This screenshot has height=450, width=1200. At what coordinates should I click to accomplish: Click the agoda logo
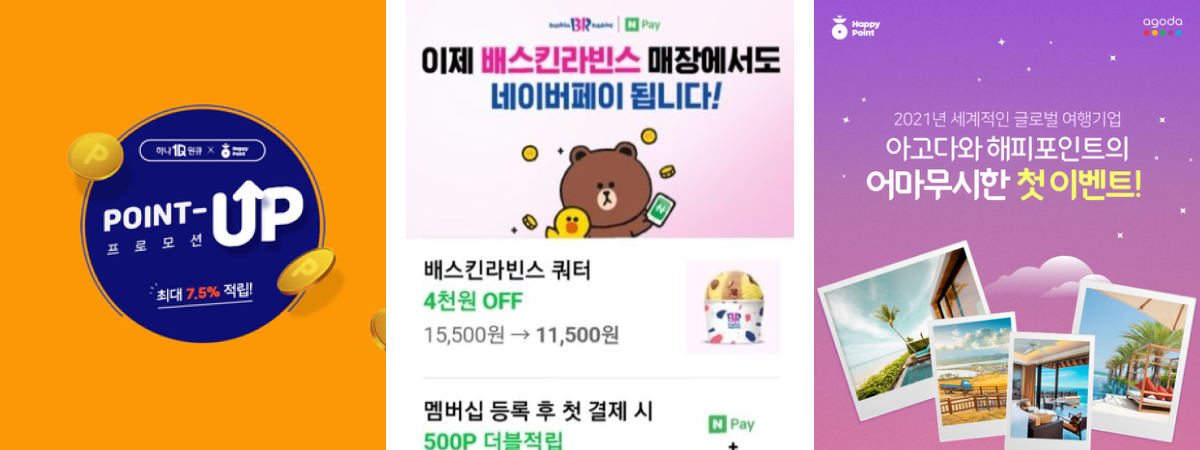click(x=1163, y=27)
